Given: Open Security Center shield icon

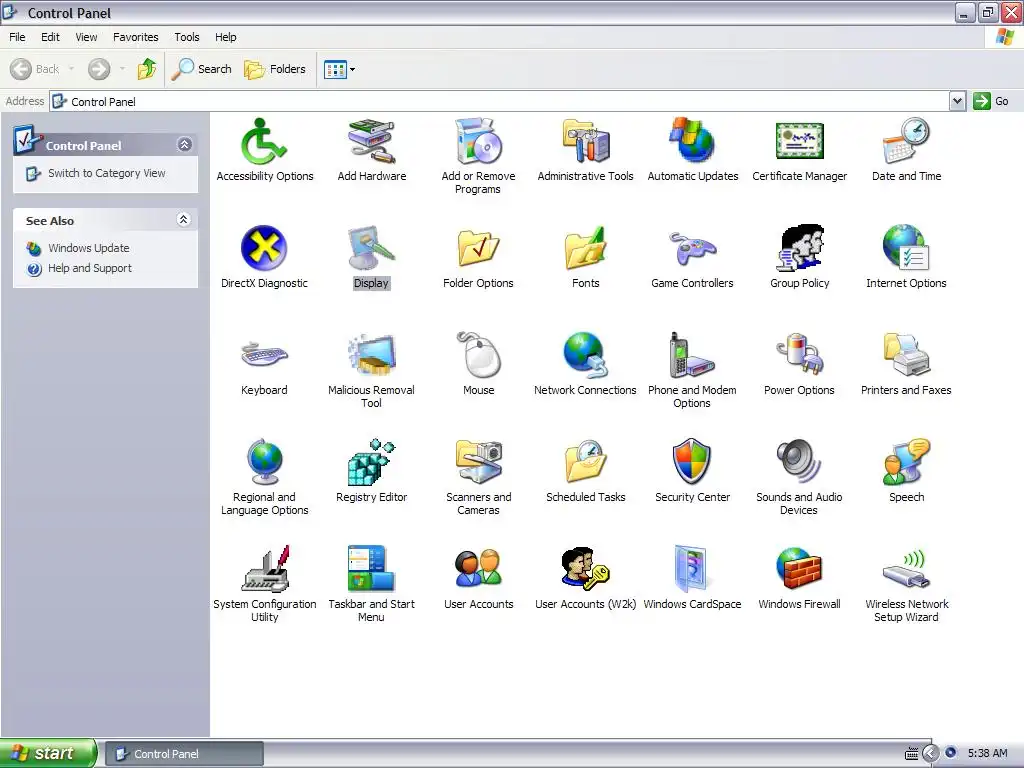Looking at the screenshot, I should coord(692,462).
